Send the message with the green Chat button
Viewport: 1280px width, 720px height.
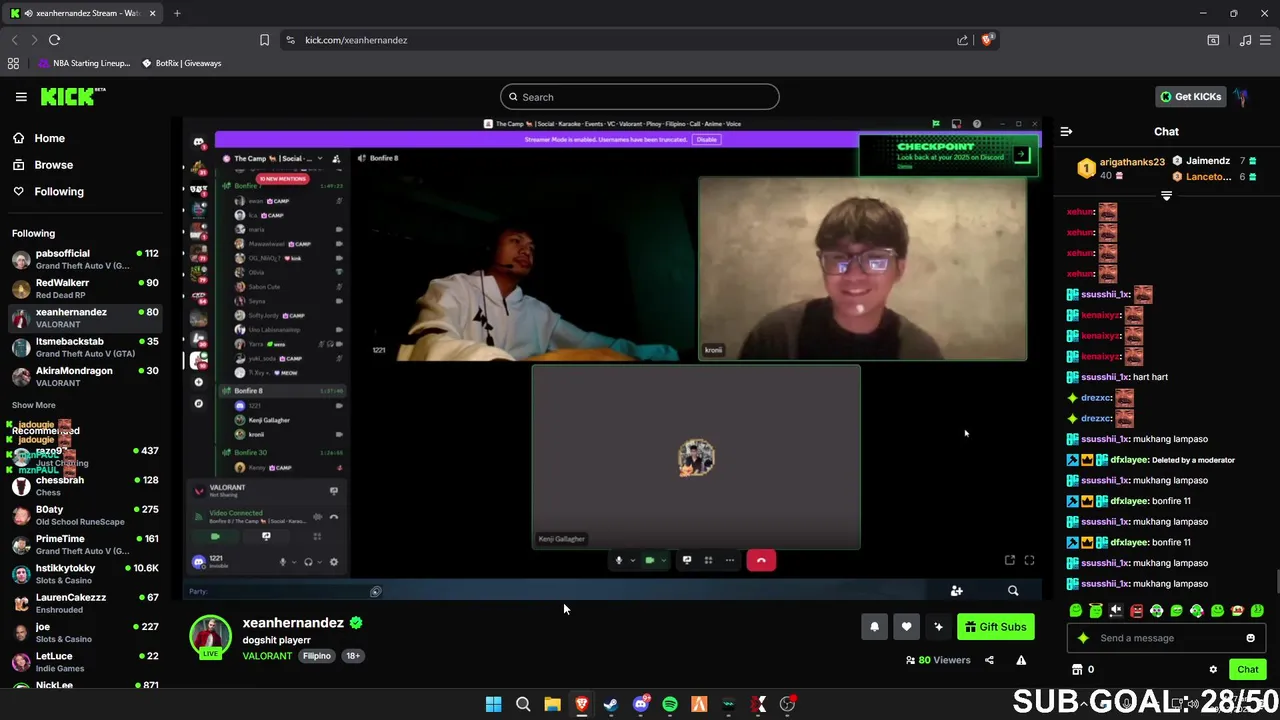(1247, 670)
